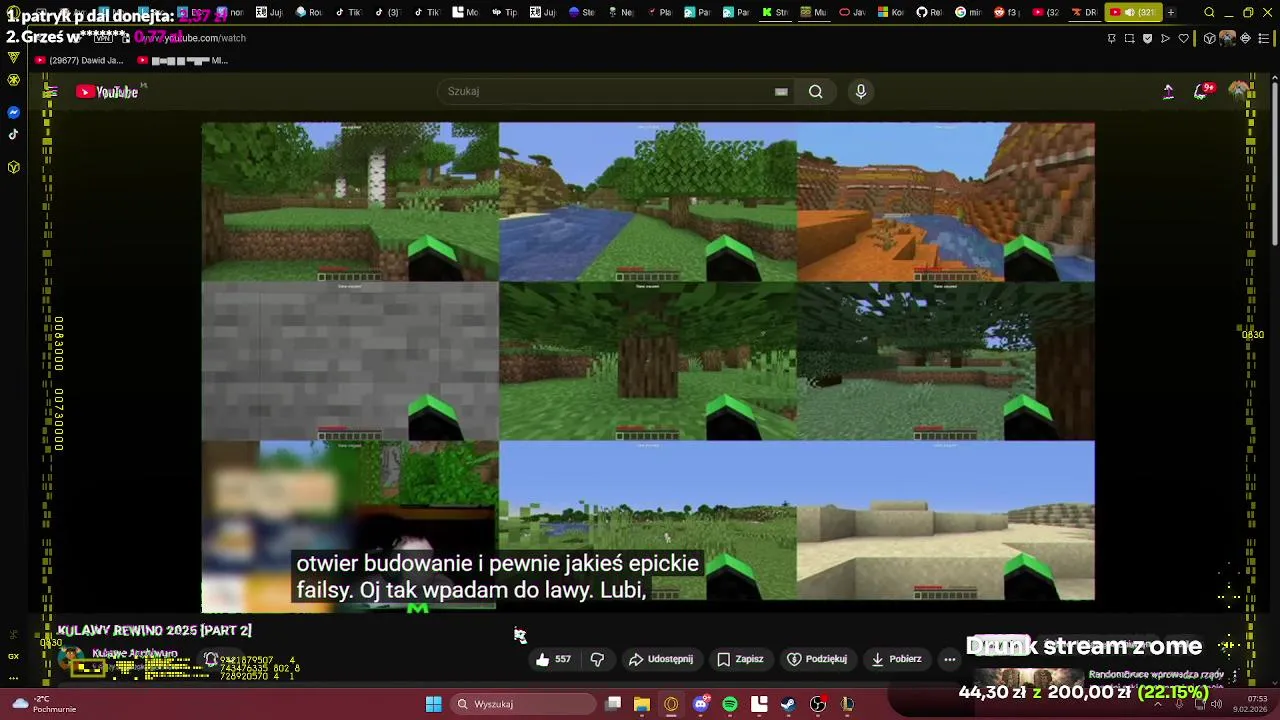This screenshot has width=1280, height=720.
Task: Open the Kulawe Archiwum channel name
Action: point(135,653)
